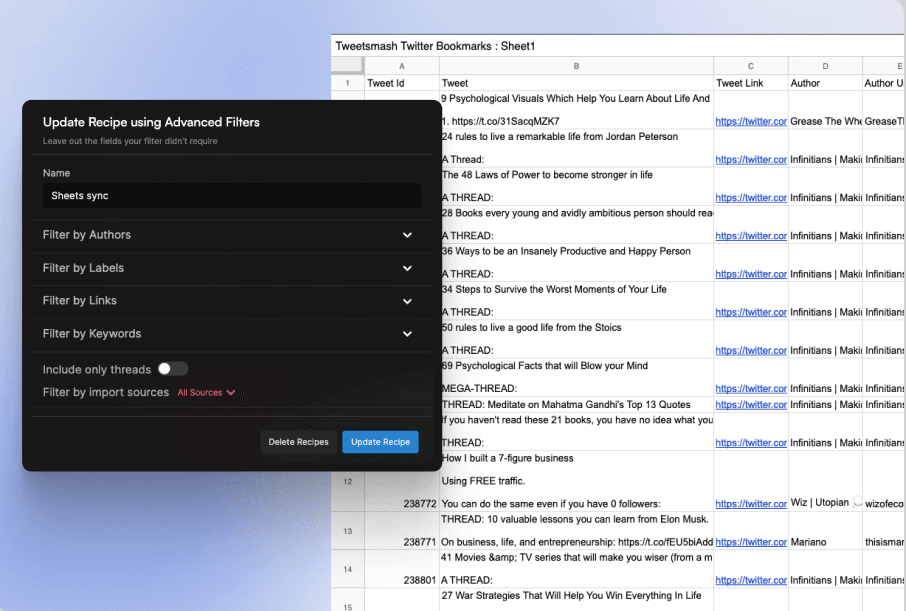Select column B header in spreadsheet
The height and width of the screenshot is (611, 906).
tap(576, 66)
